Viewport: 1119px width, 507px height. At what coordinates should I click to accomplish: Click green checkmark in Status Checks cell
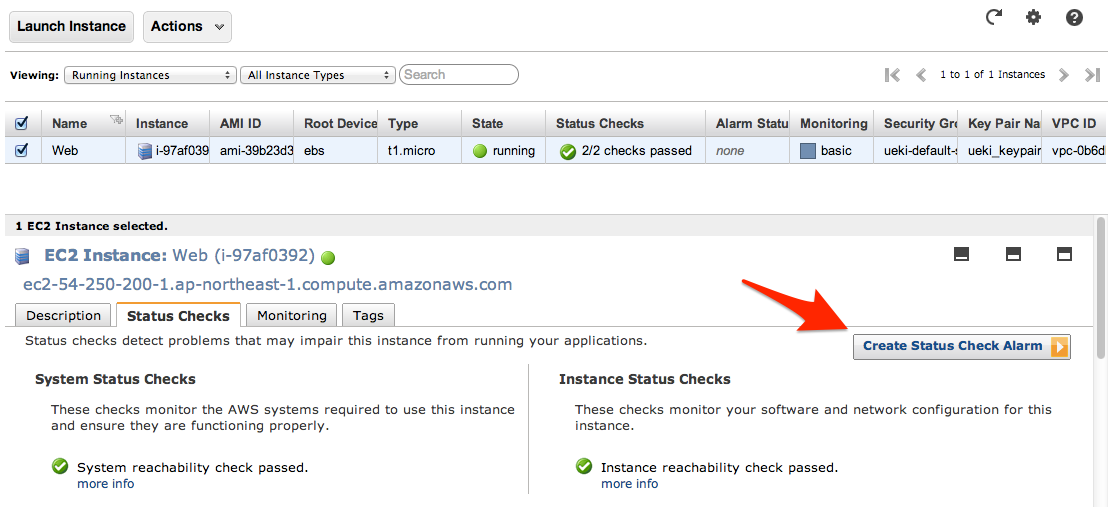(568, 151)
